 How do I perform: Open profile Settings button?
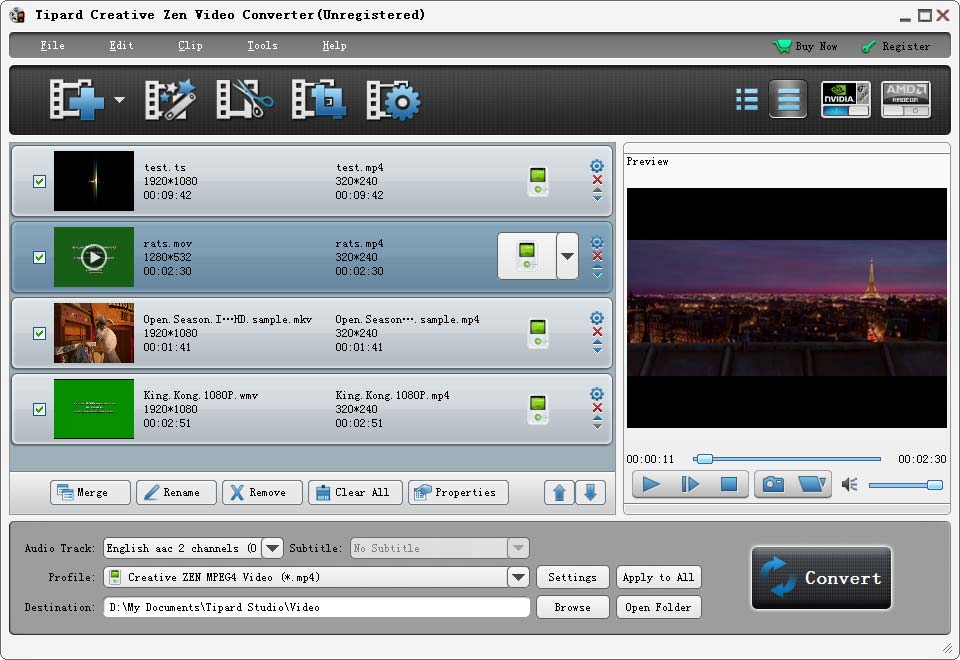pyautogui.click(x=572, y=577)
